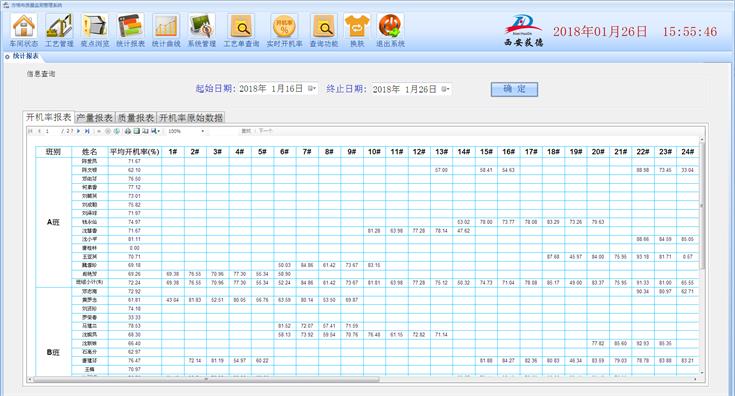Open the 查询功能 search icon
735x396 pixels.
coord(323,30)
